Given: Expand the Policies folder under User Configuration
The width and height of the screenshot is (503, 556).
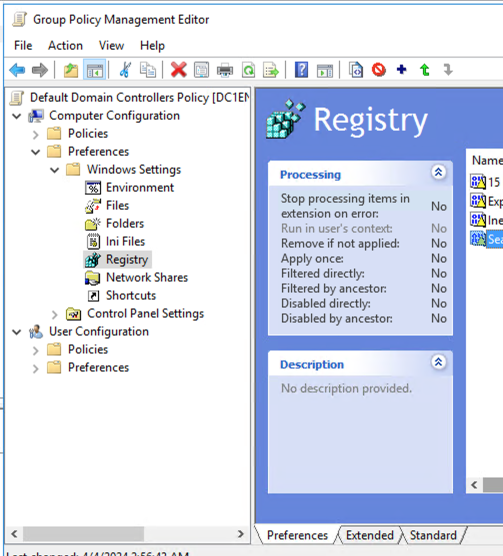Looking at the screenshot, I should pyautogui.click(x=35, y=350).
